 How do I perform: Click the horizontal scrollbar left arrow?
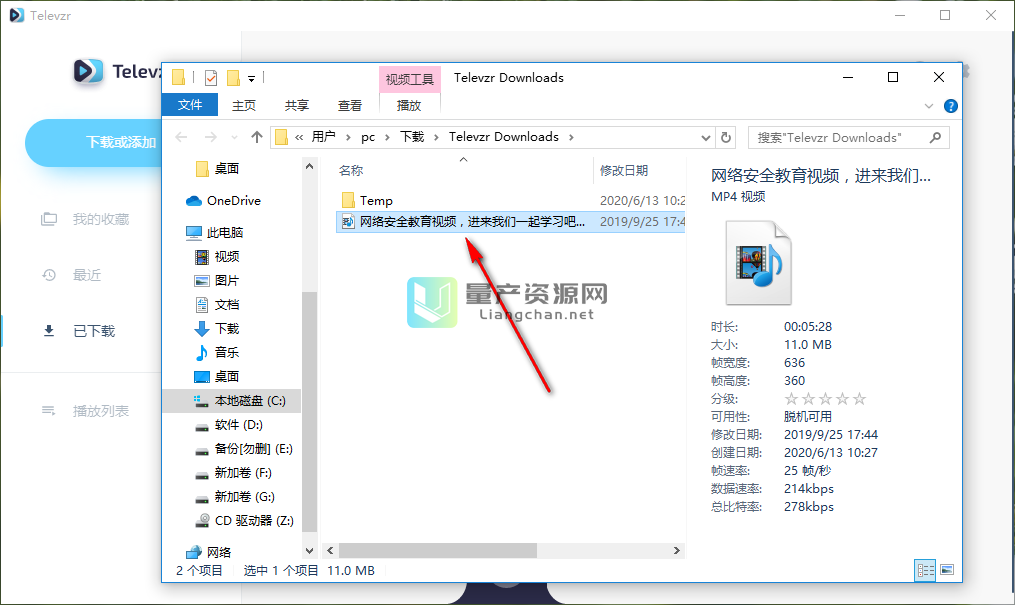pyautogui.click(x=330, y=551)
